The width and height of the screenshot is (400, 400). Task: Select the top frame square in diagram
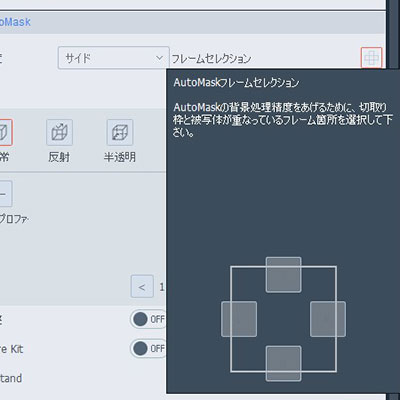click(284, 275)
